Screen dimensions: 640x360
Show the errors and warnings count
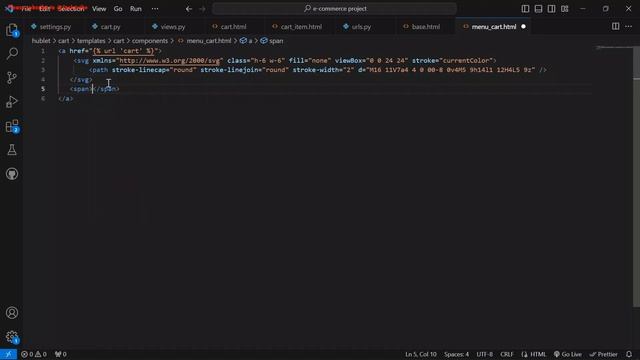[34, 354]
